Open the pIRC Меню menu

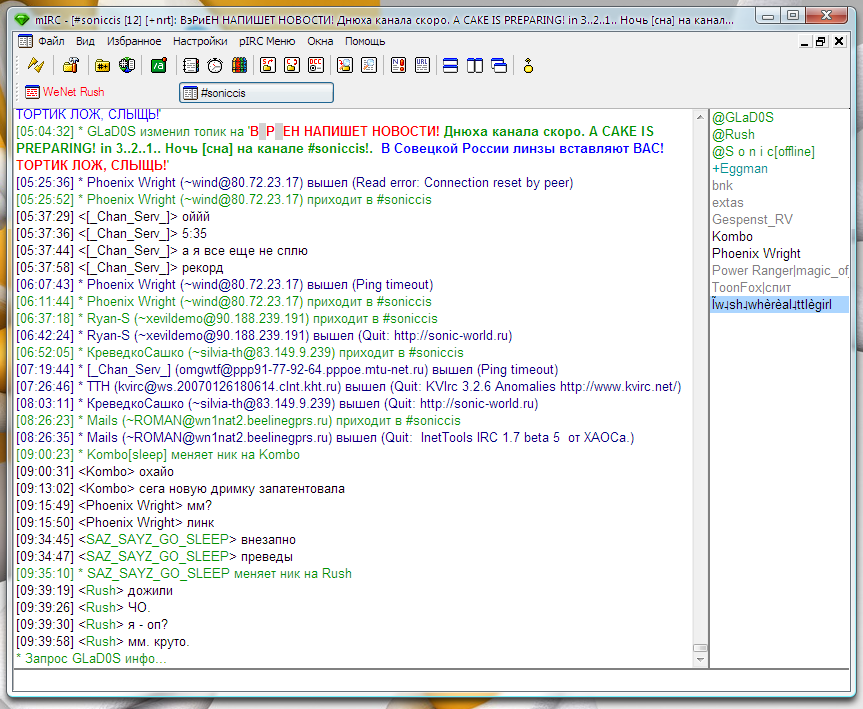point(267,41)
